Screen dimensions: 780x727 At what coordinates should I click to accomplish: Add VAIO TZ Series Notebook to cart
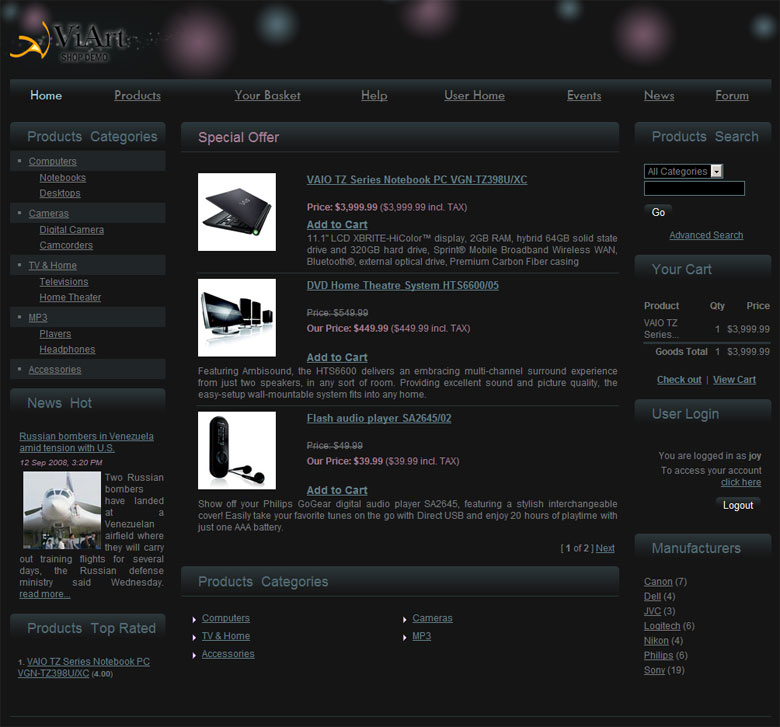click(337, 225)
